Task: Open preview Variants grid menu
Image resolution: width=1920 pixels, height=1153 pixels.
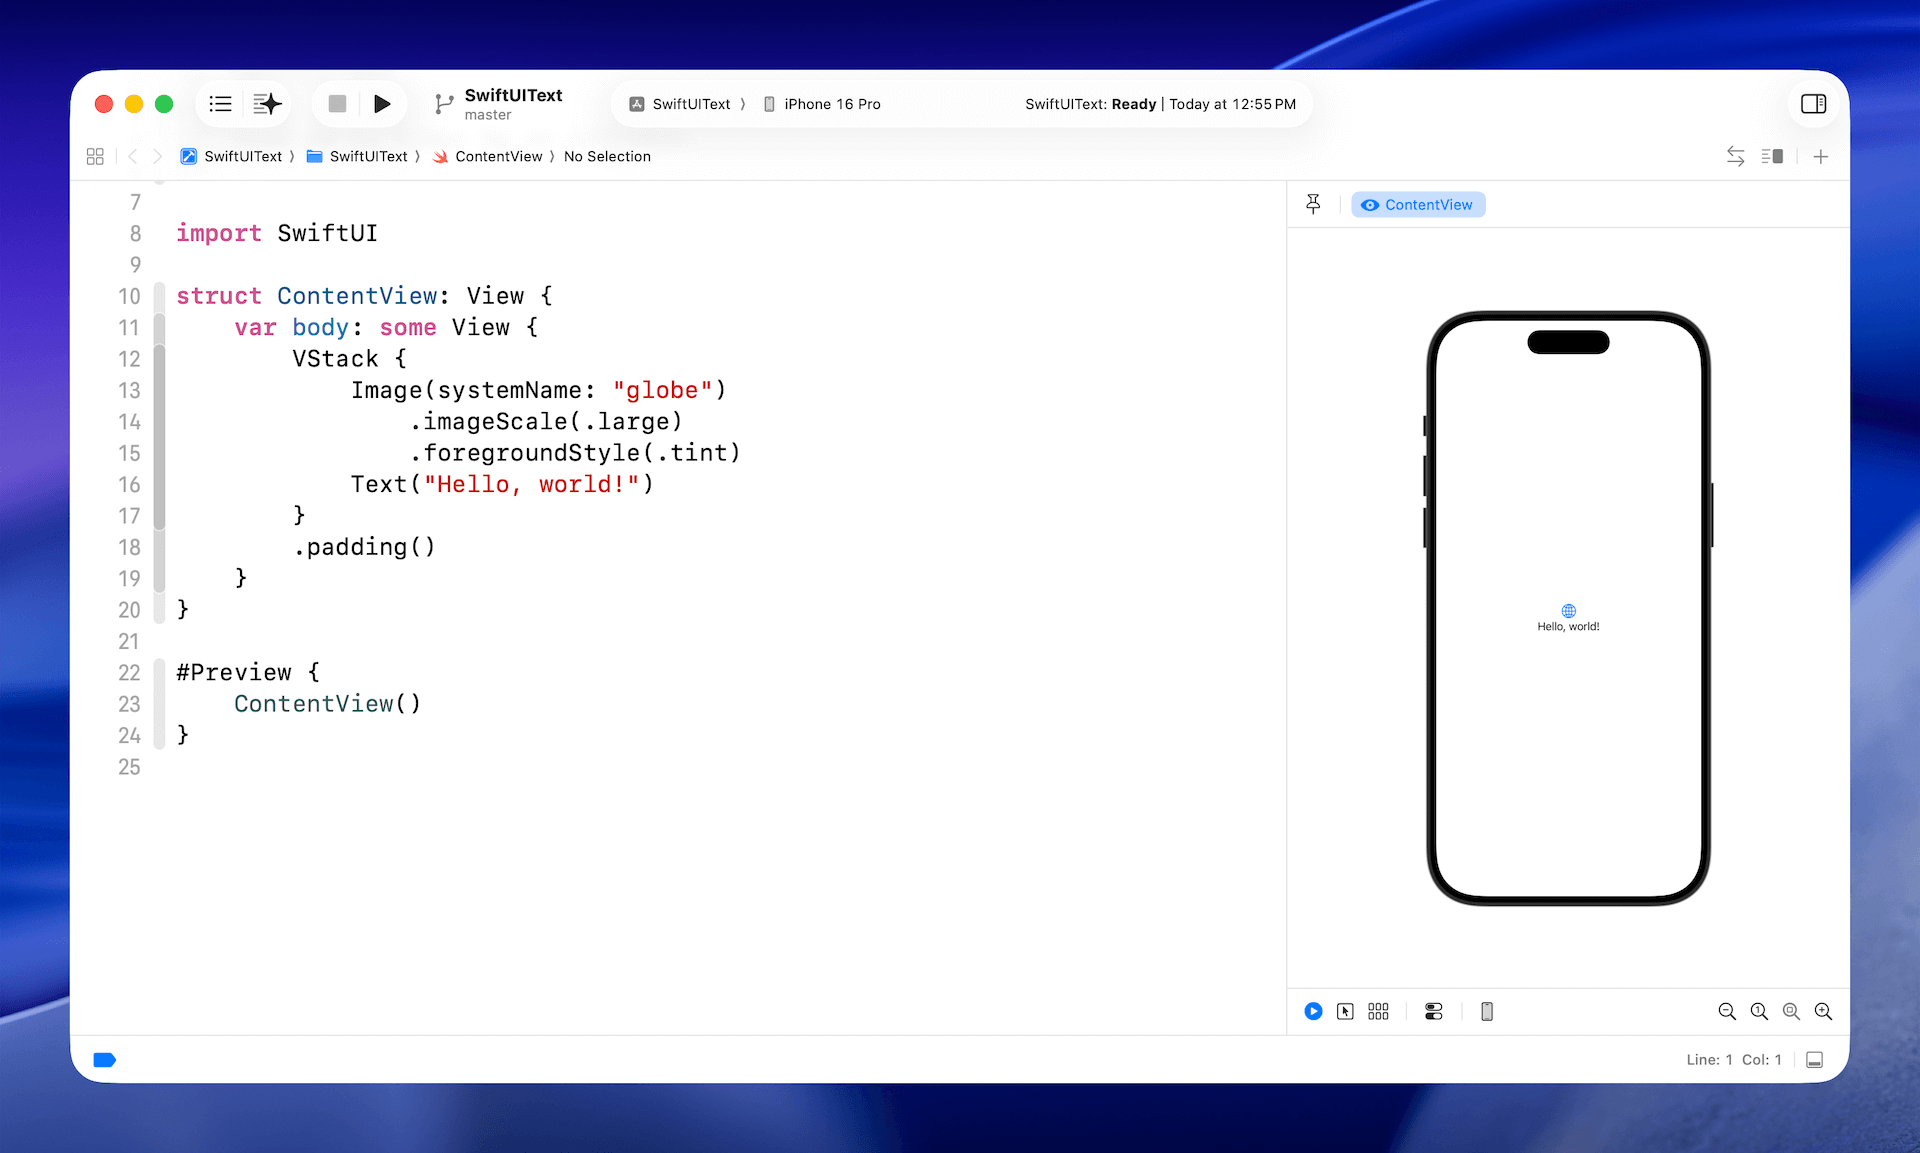Action: [x=1378, y=1012]
